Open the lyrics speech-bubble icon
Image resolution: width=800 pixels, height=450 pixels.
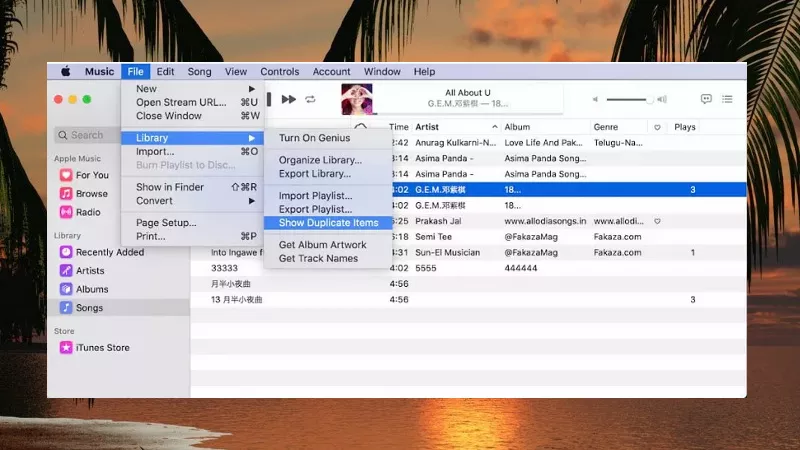[x=706, y=99]
